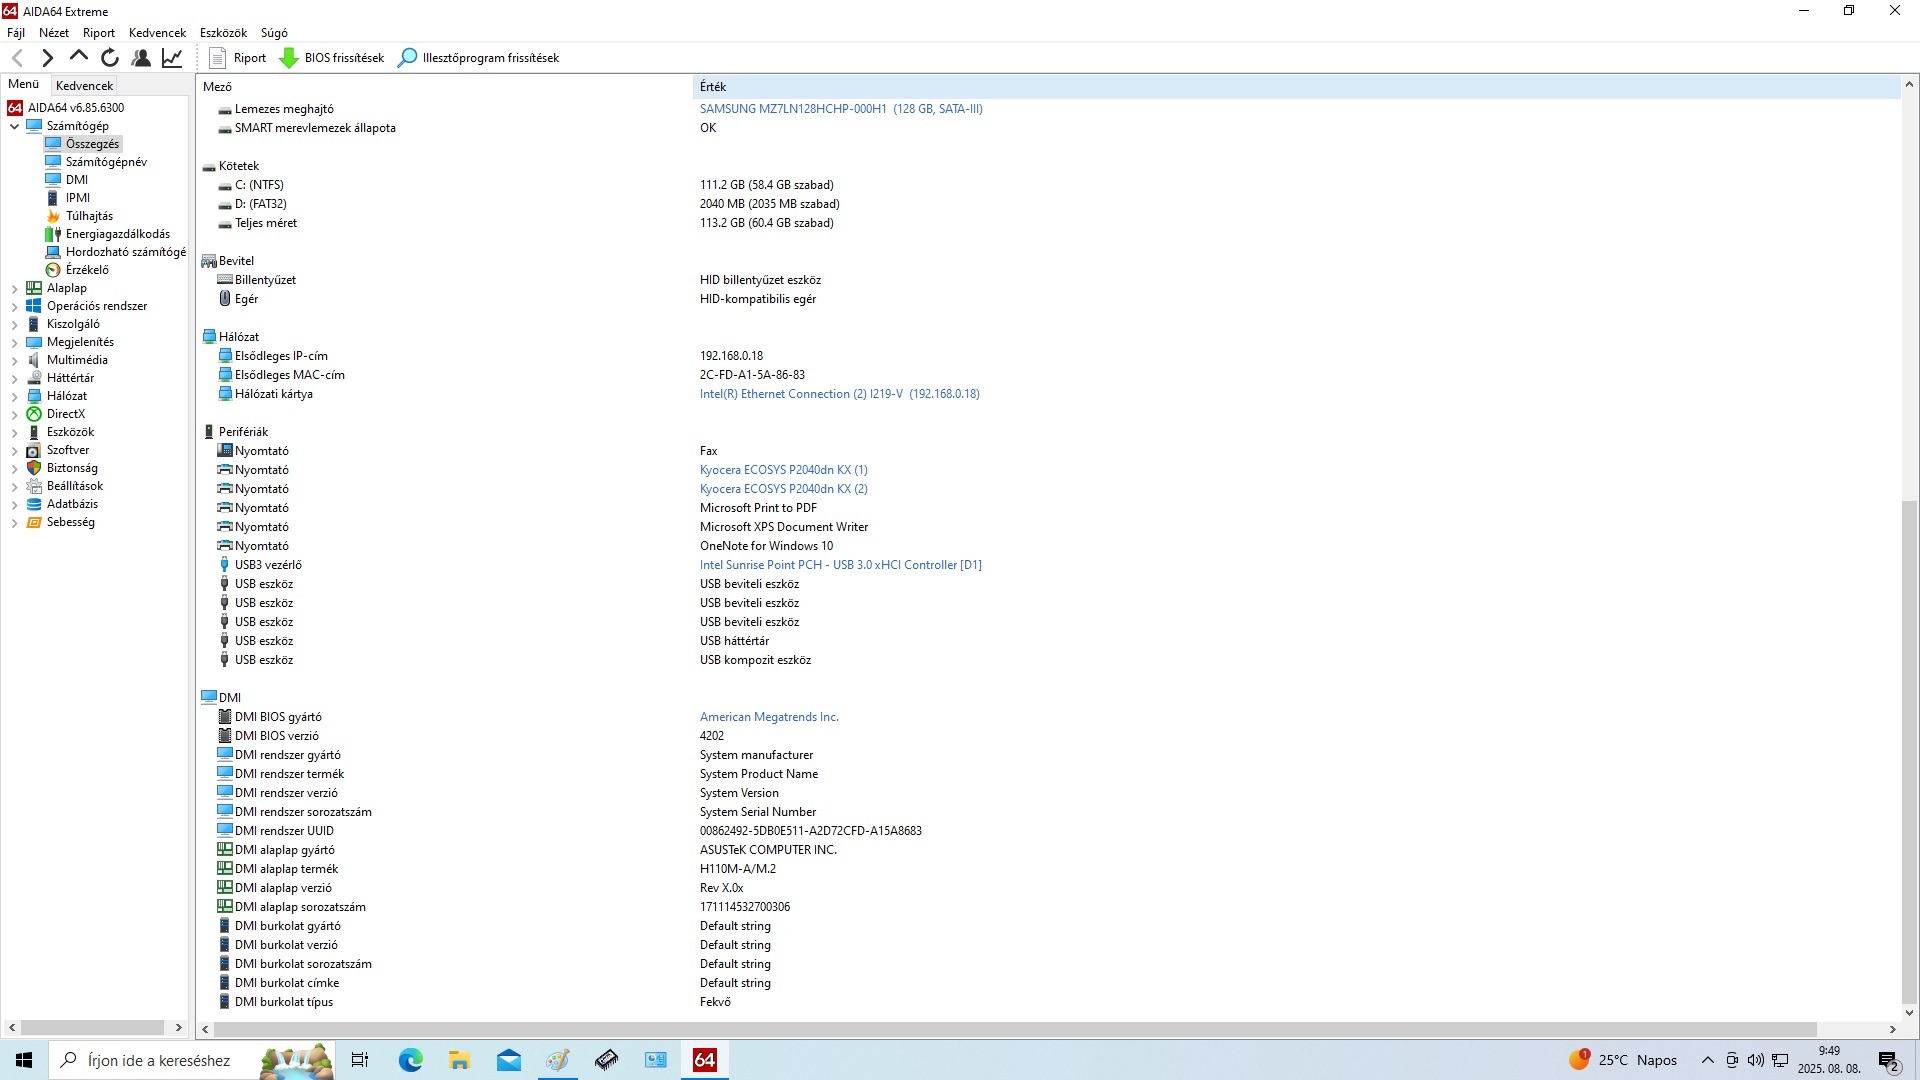Open the Eszközök menu
1920x1080 pixels.
[223, 33]
